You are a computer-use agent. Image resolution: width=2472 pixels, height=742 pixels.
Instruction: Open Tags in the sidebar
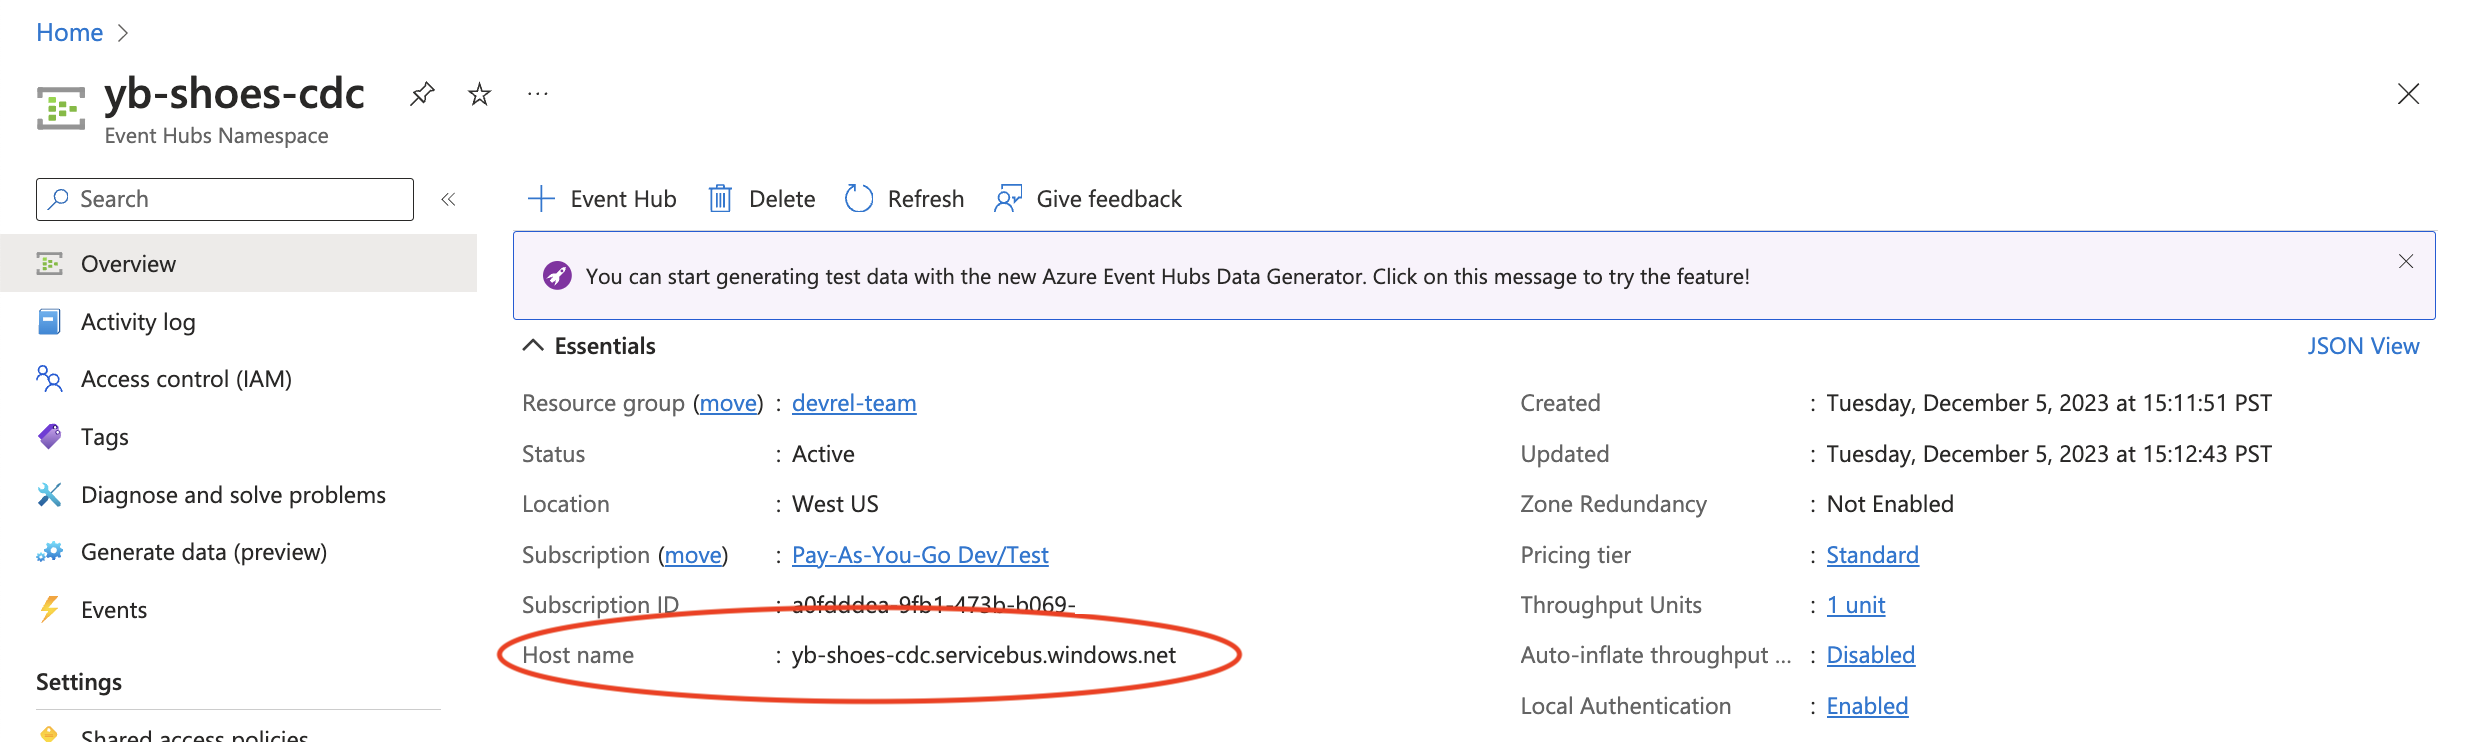(x=104, y=437)
